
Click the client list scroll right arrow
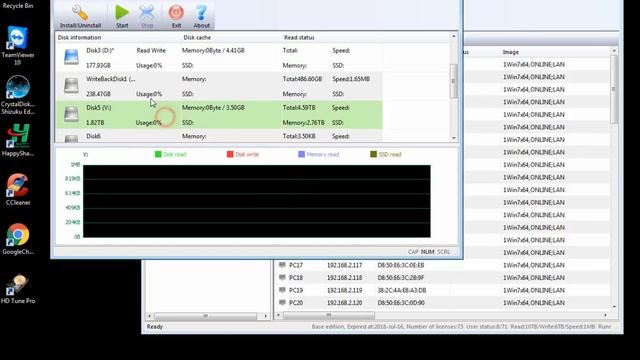(605, 315)
